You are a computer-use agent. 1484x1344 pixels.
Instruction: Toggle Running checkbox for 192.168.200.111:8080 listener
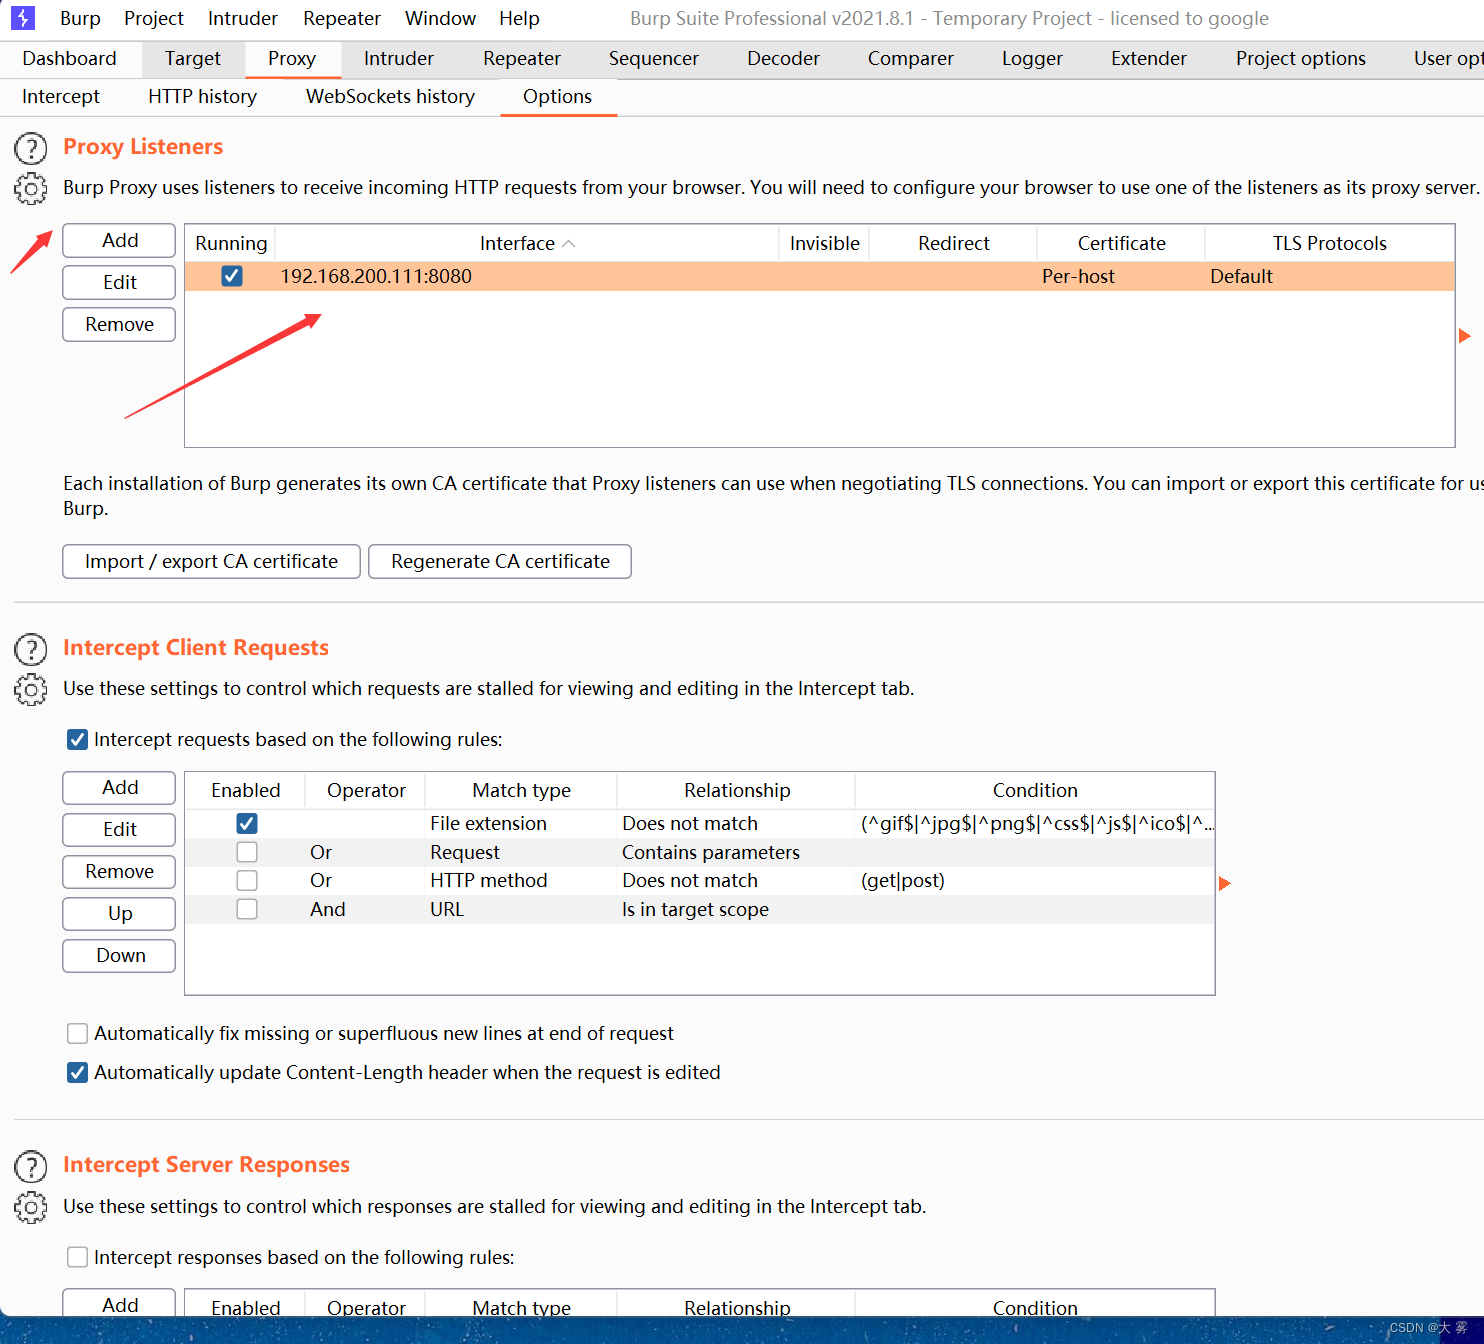(x=232, y=275)
